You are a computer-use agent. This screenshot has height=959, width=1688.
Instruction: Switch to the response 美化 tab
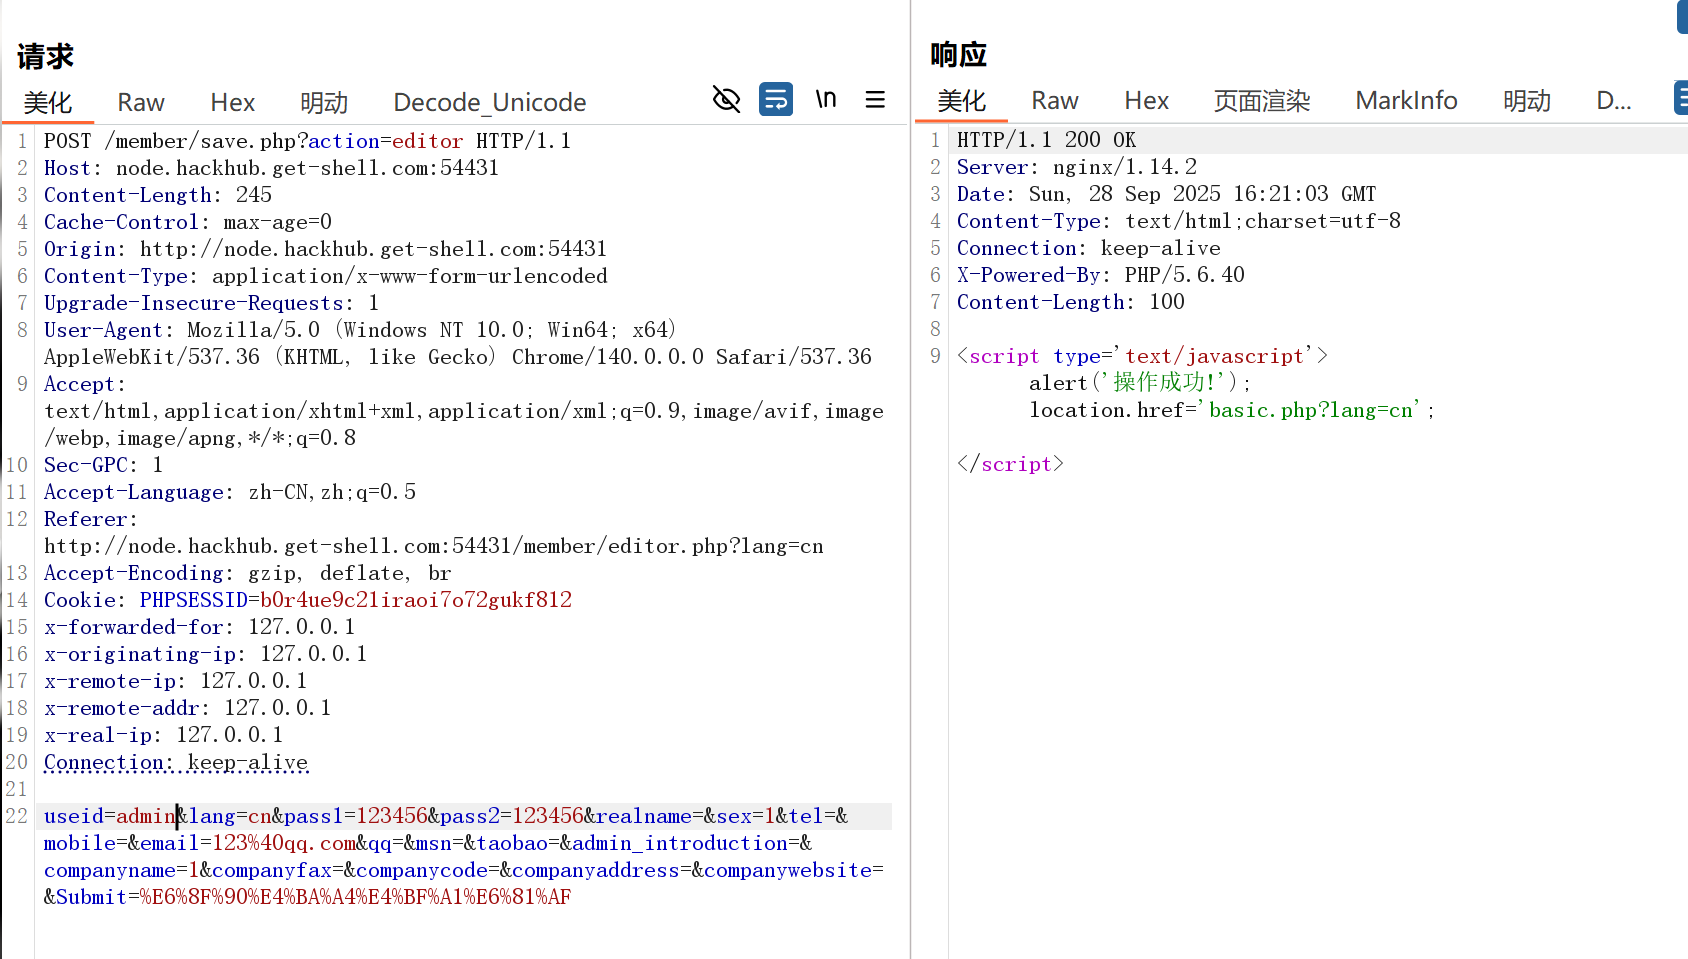pos(962,100)
